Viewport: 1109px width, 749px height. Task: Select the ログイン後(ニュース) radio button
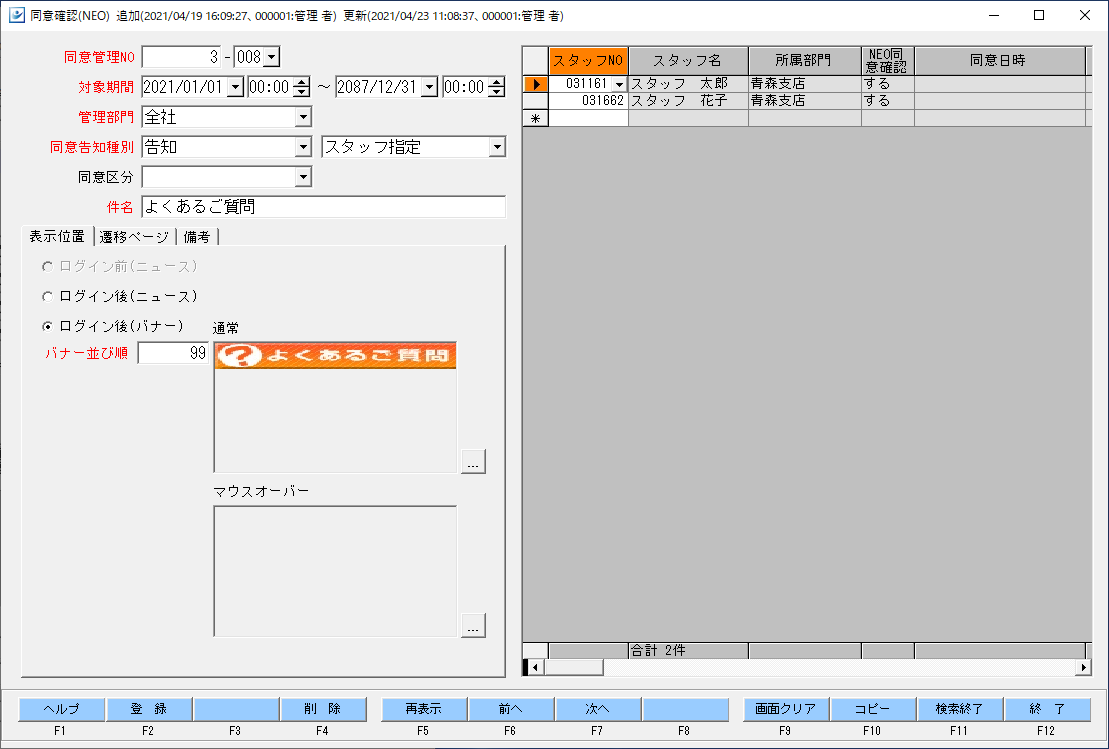(x=47, y=297)
